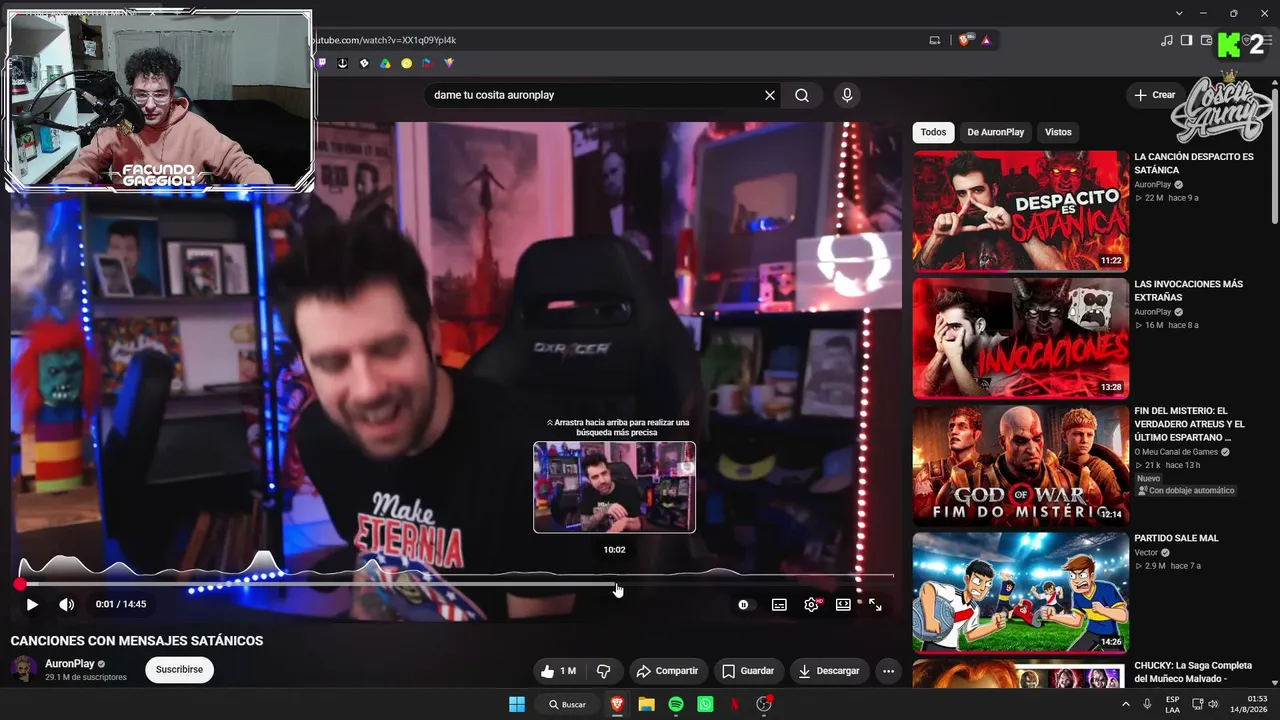Open the AuronPlay channel avatar
1280x720 pixels.
click(x=24, y=669)
